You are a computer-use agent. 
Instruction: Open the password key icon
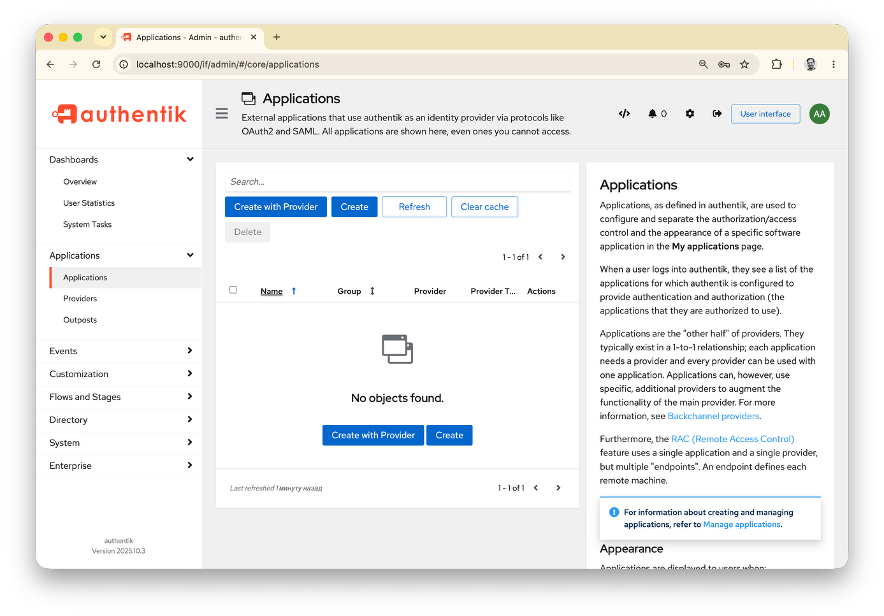[x=724, y=64]
